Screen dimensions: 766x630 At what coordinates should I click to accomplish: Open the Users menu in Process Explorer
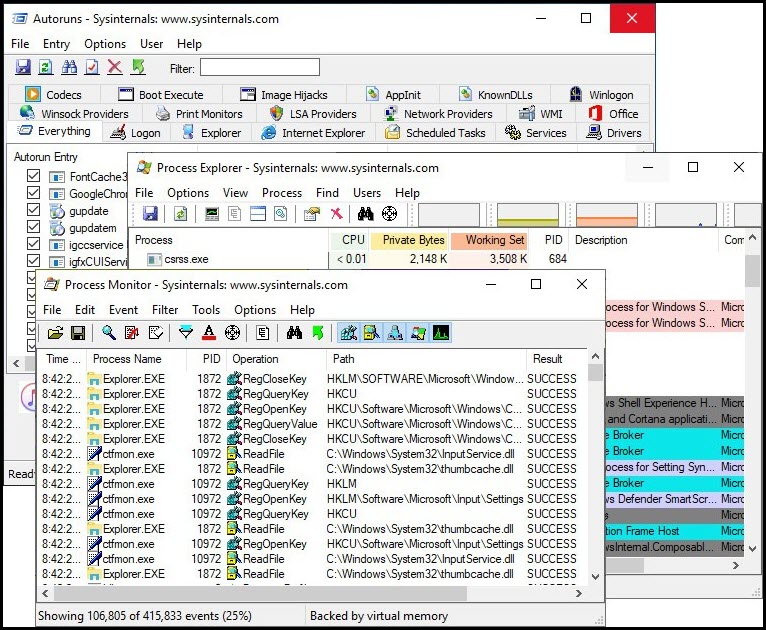[x=367, y=193]
